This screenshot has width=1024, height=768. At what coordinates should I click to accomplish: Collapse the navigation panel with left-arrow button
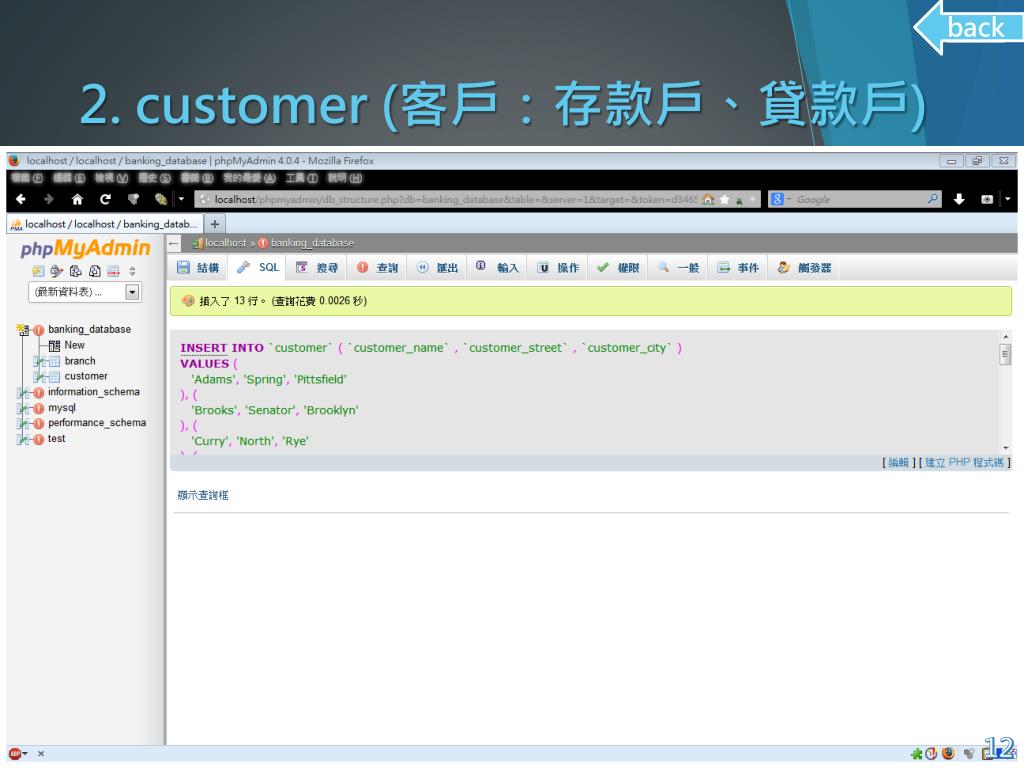(174, 243)
